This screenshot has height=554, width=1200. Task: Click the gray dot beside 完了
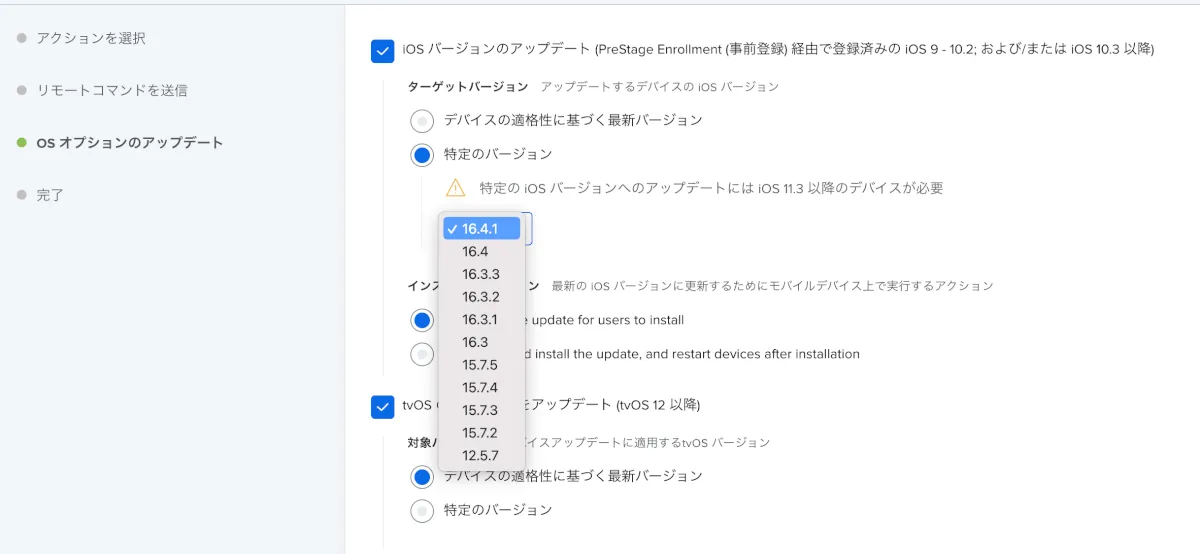click(x=22, y=195)
